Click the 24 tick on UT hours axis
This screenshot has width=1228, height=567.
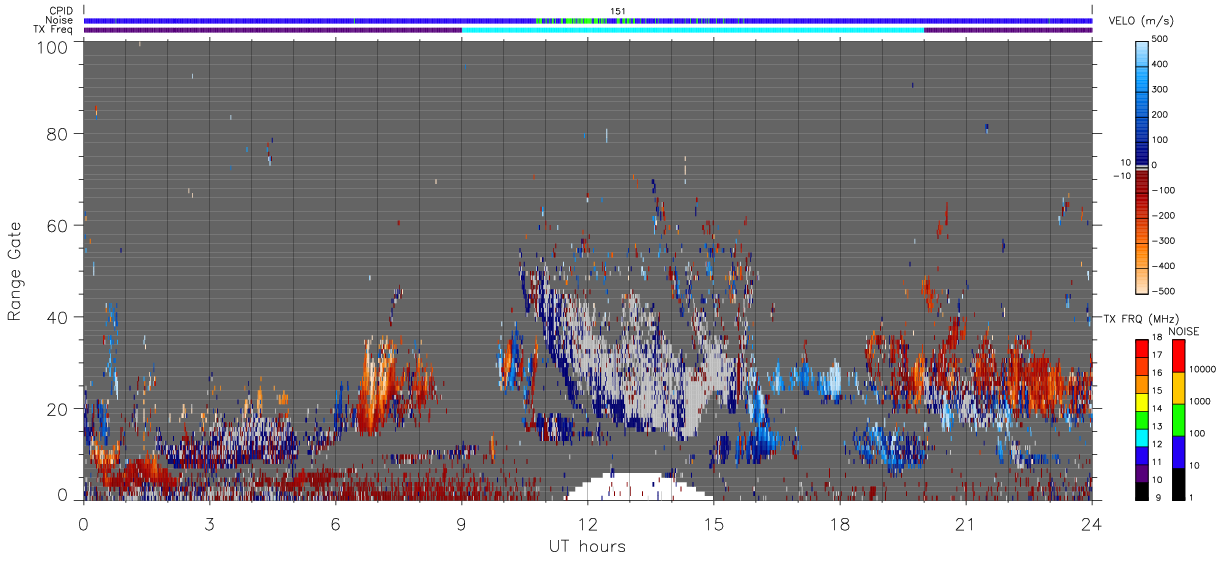pos(1091,523)
